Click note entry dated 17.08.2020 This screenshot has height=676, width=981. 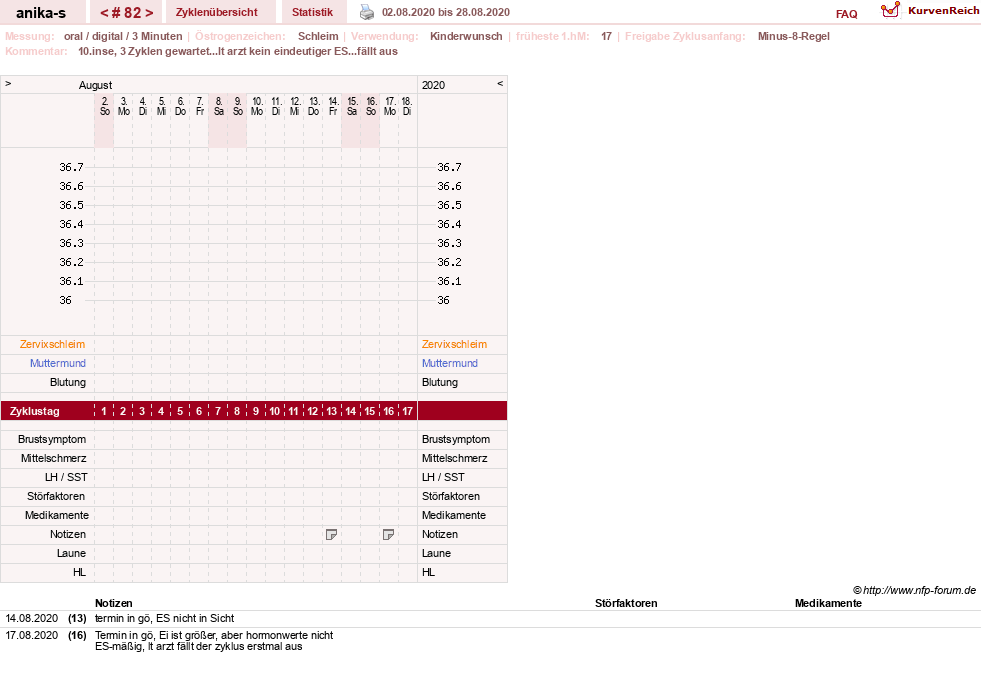pos(31,635)
